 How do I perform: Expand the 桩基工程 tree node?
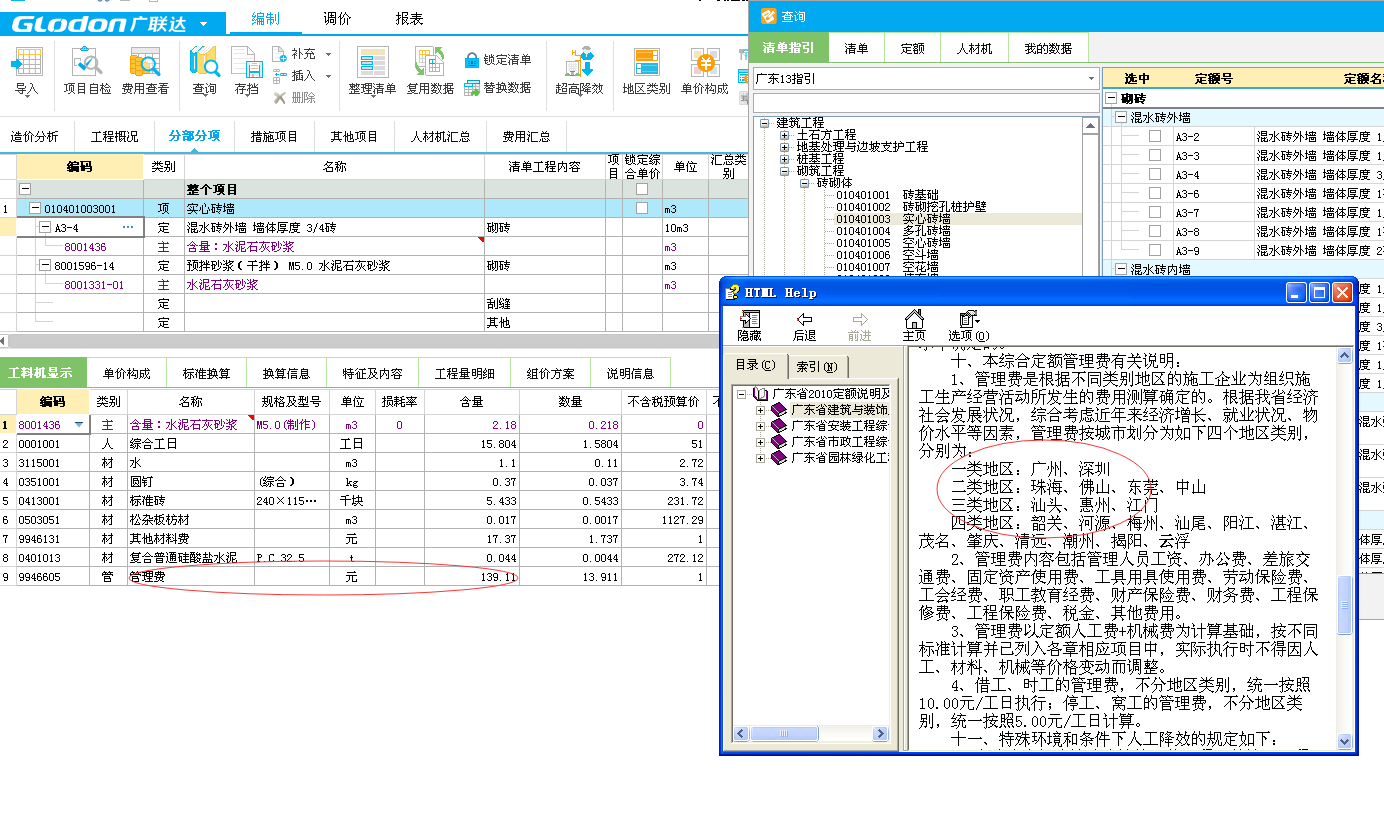click(785, 158)
